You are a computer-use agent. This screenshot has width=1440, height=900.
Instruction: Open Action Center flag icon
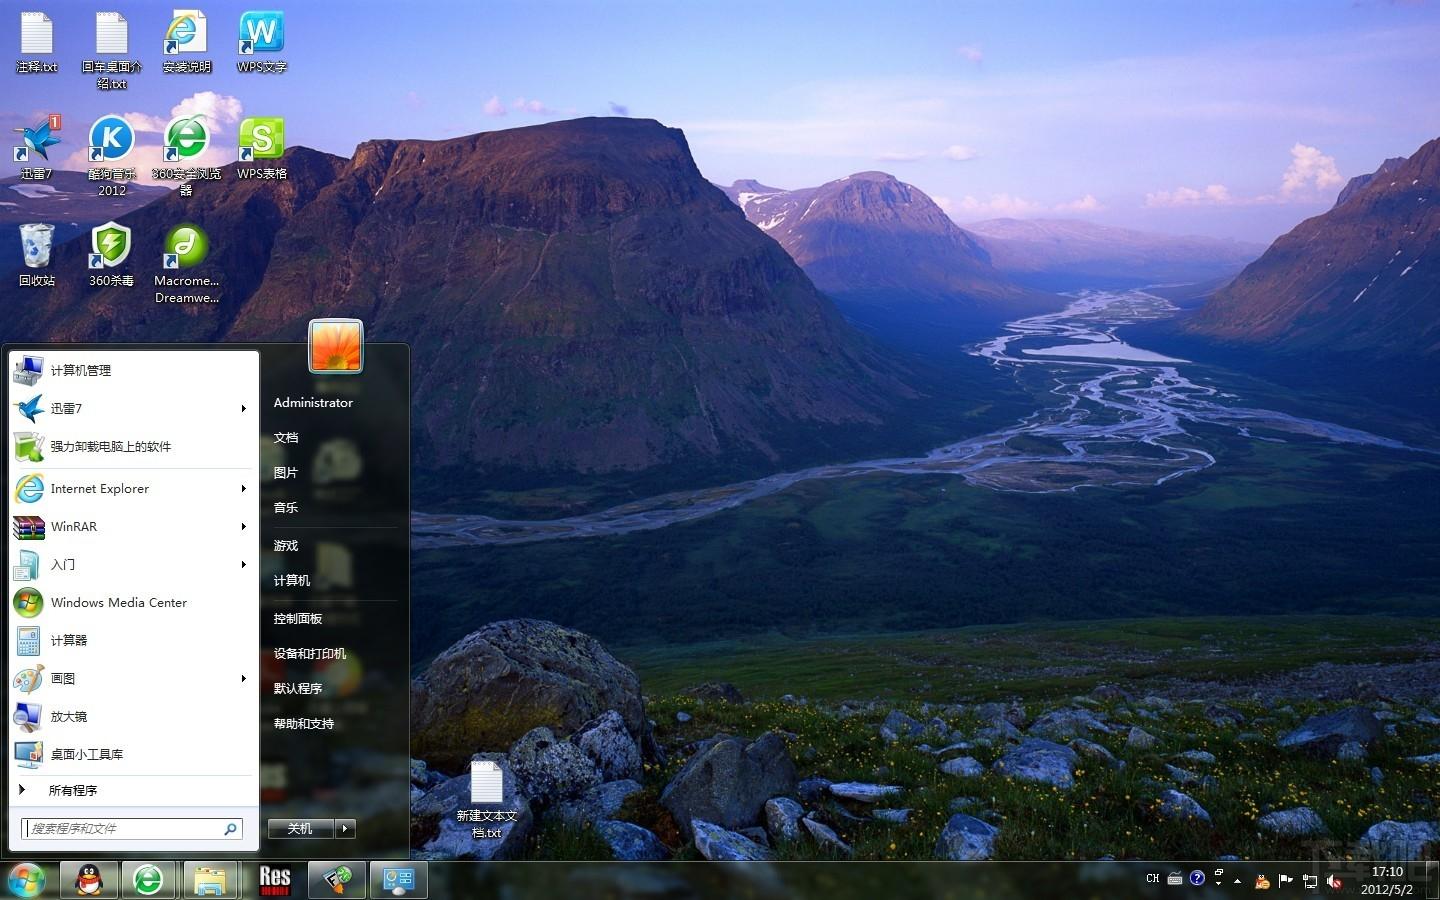[x=1286, y=881]
